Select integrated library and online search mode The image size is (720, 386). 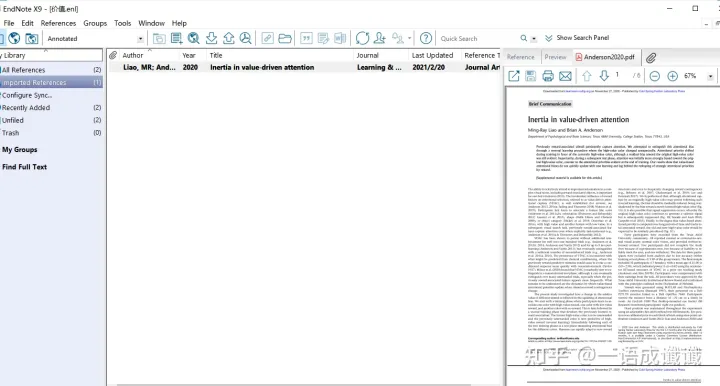tap(31, 39)
